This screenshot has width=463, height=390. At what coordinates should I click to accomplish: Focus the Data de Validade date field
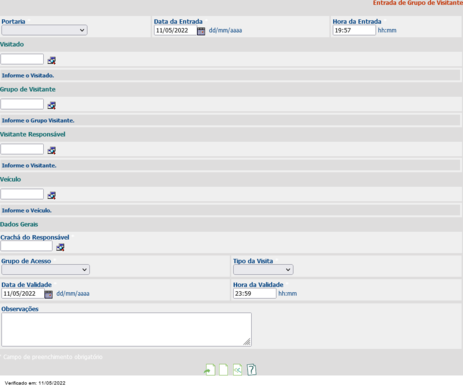point(23,294)
